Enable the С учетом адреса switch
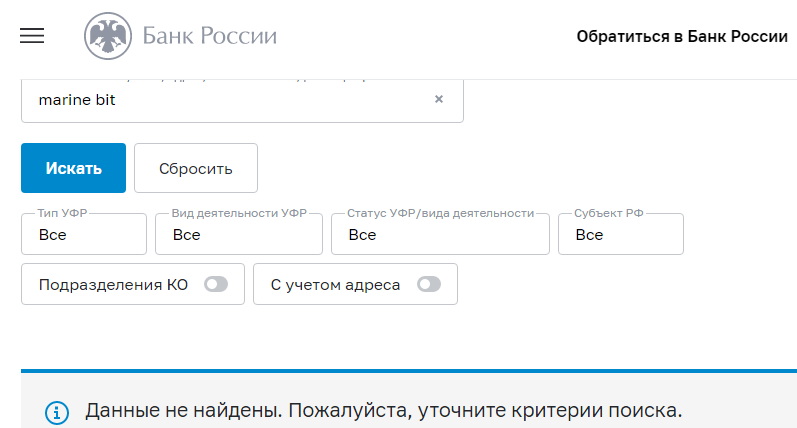Image resolution: width=797 pixels, height=428 pixels. [429, 285]
